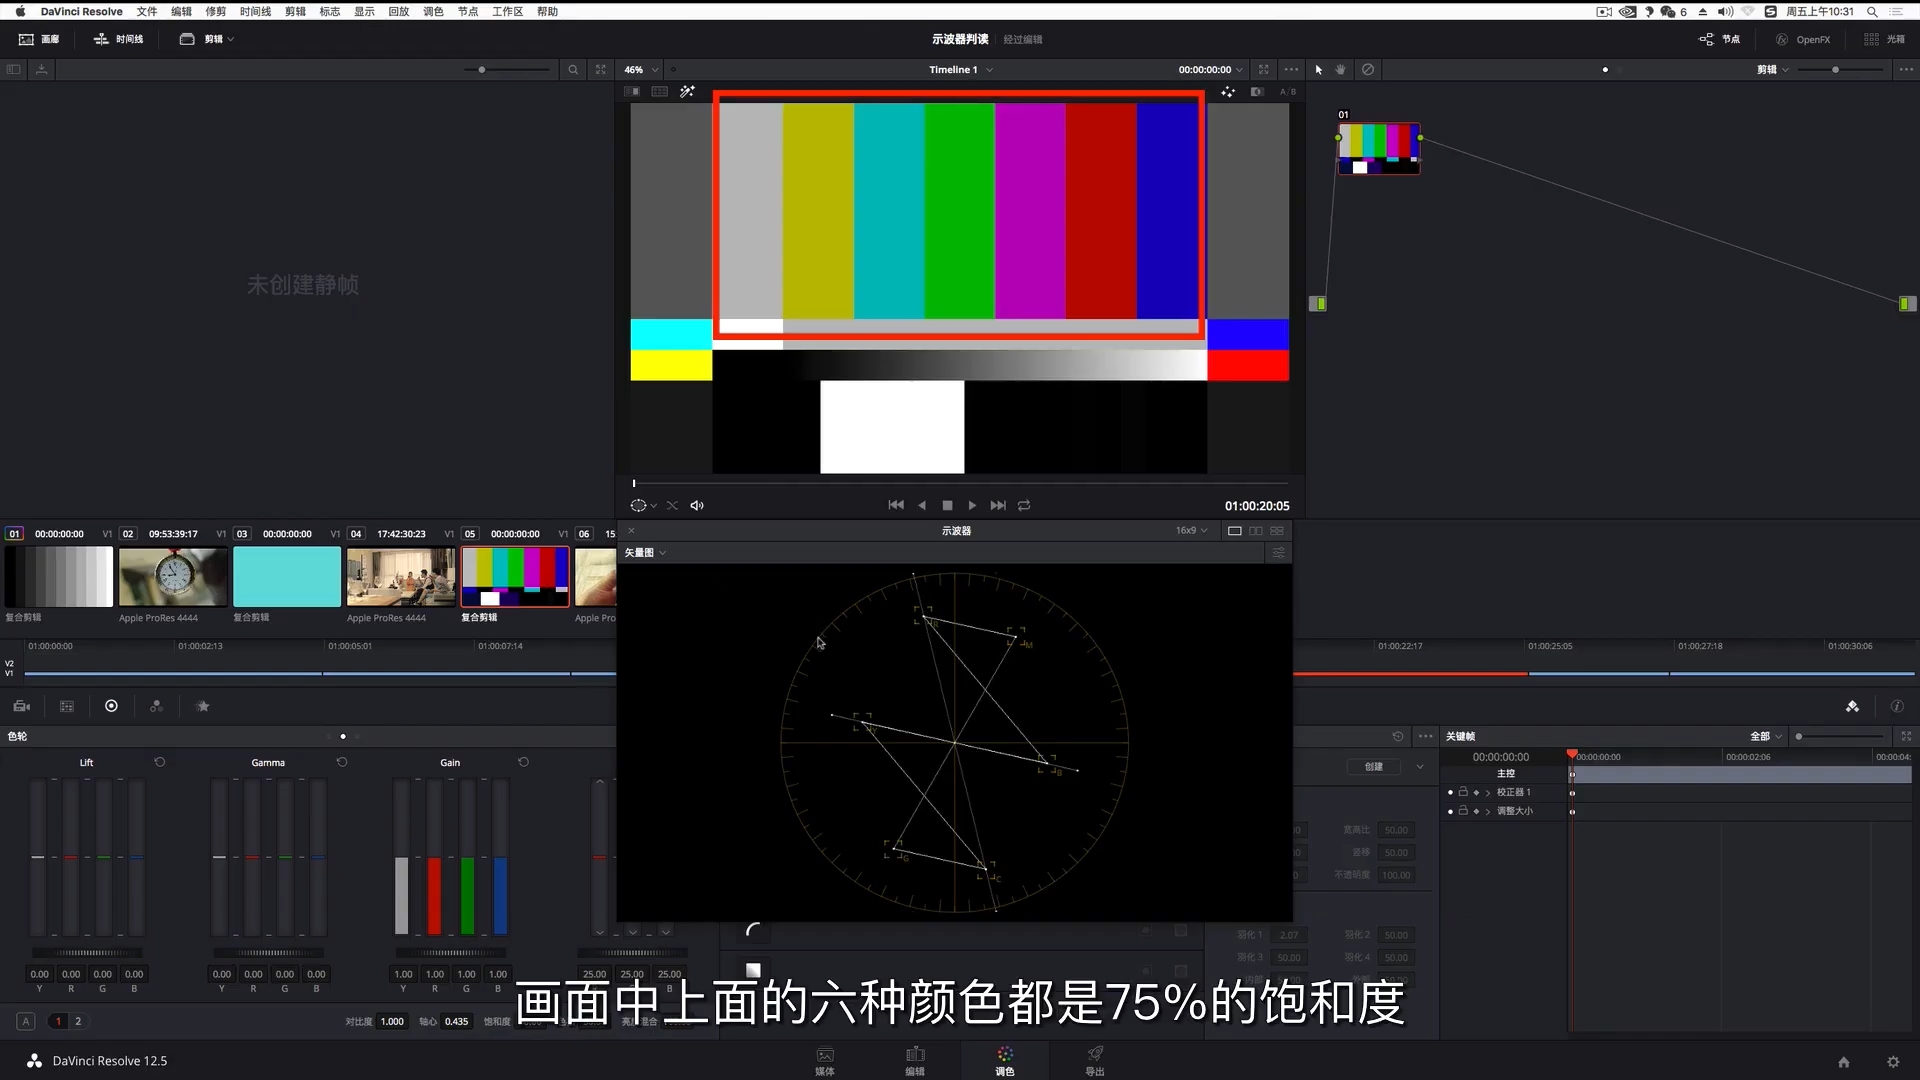The image size is (1920, 1080).
Task: Select the color bars clip thumbnail
Action: coord(514,577)
